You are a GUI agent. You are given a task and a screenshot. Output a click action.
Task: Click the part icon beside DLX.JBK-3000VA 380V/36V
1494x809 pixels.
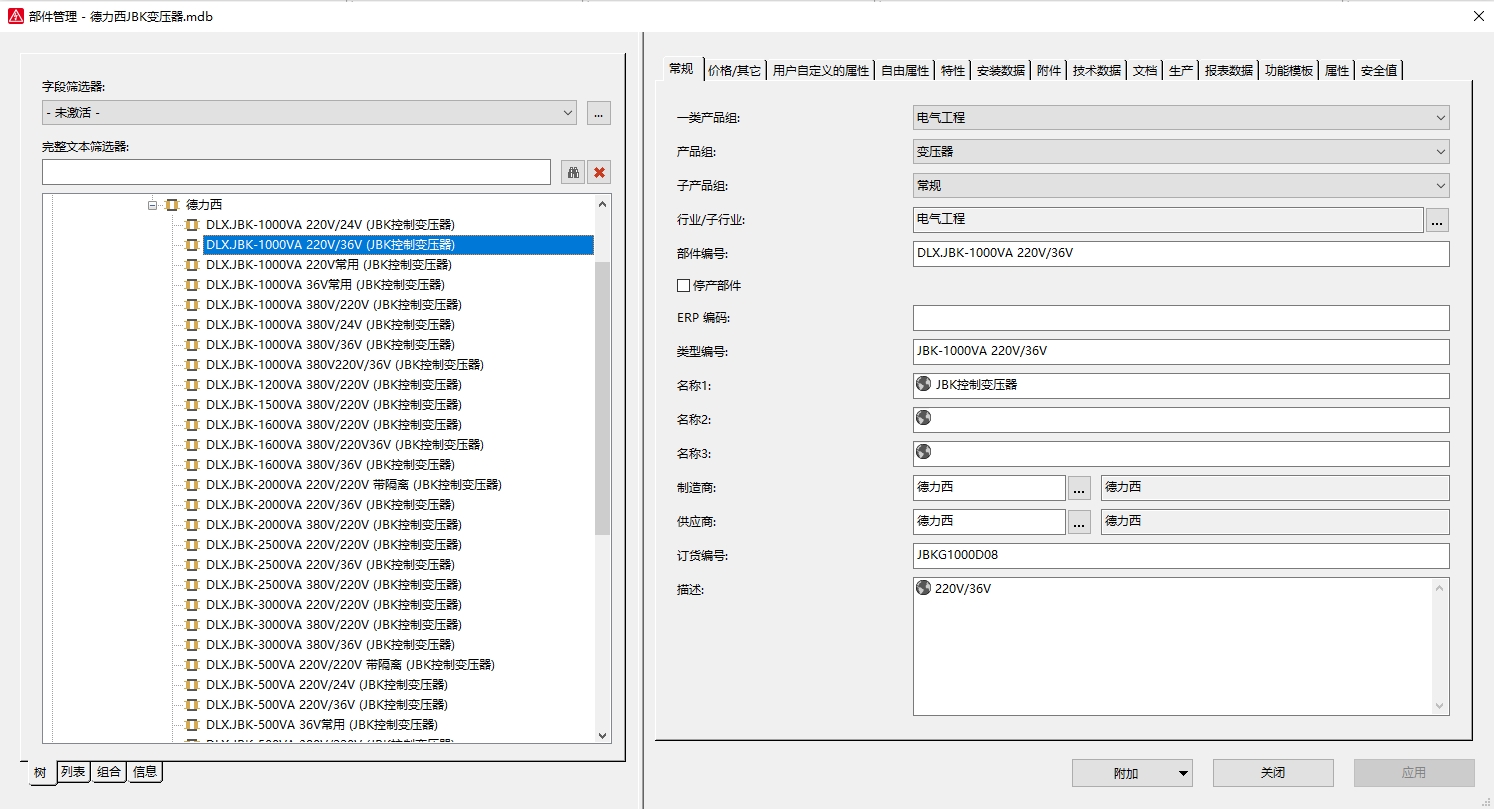point(192,644)
